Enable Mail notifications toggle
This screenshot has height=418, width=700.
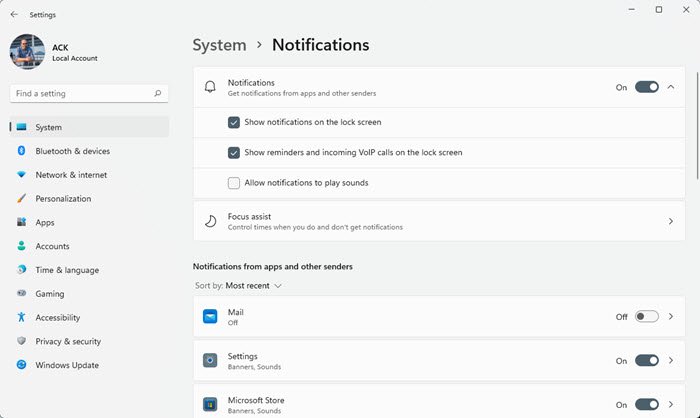tap(646, 317)
